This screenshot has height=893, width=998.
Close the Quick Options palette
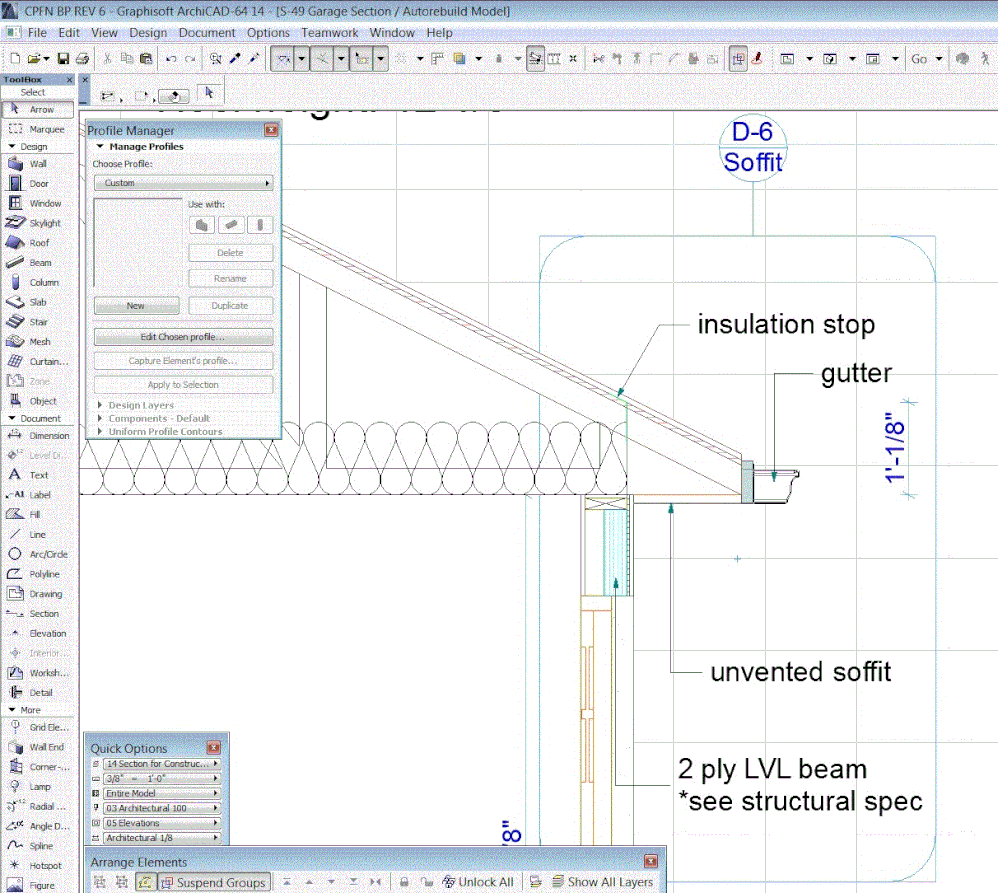213,748
